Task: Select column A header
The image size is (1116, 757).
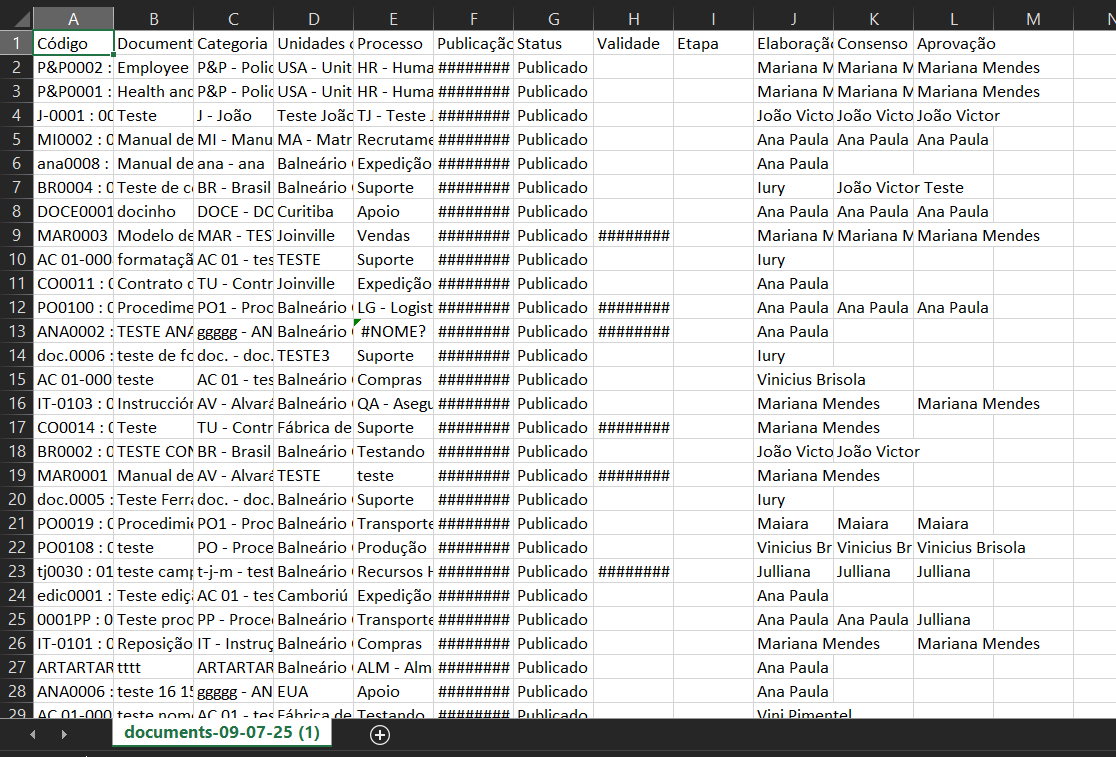Action: (73, 19)
